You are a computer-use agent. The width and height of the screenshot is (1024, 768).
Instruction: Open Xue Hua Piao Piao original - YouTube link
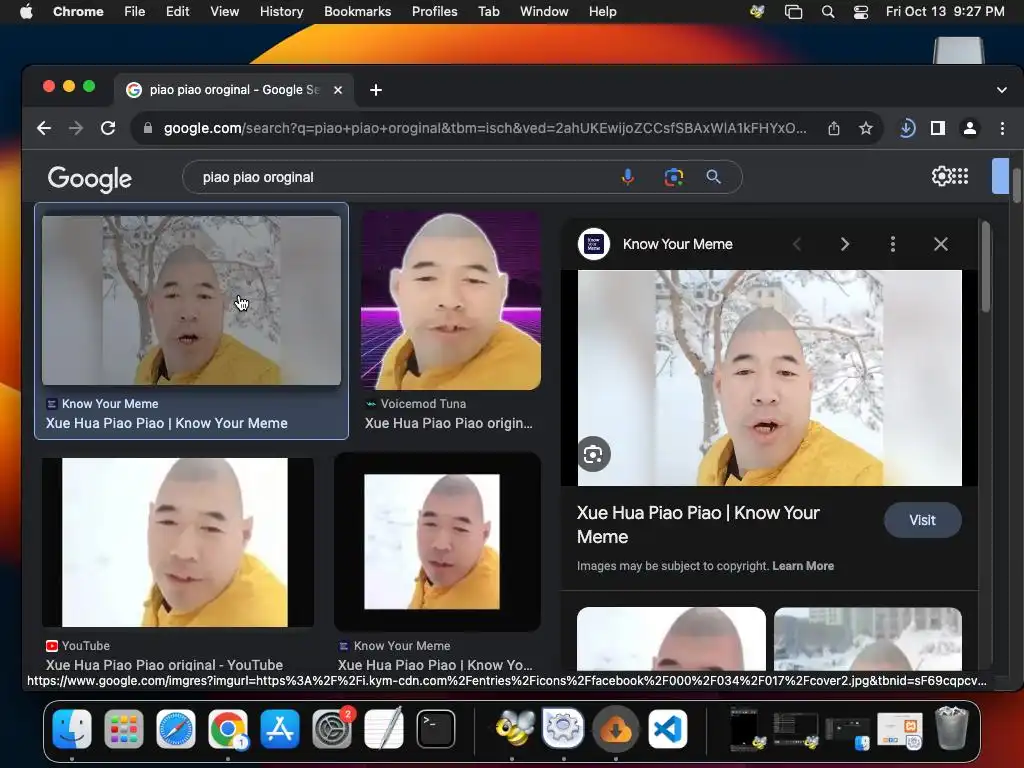[x=164, y=664]
